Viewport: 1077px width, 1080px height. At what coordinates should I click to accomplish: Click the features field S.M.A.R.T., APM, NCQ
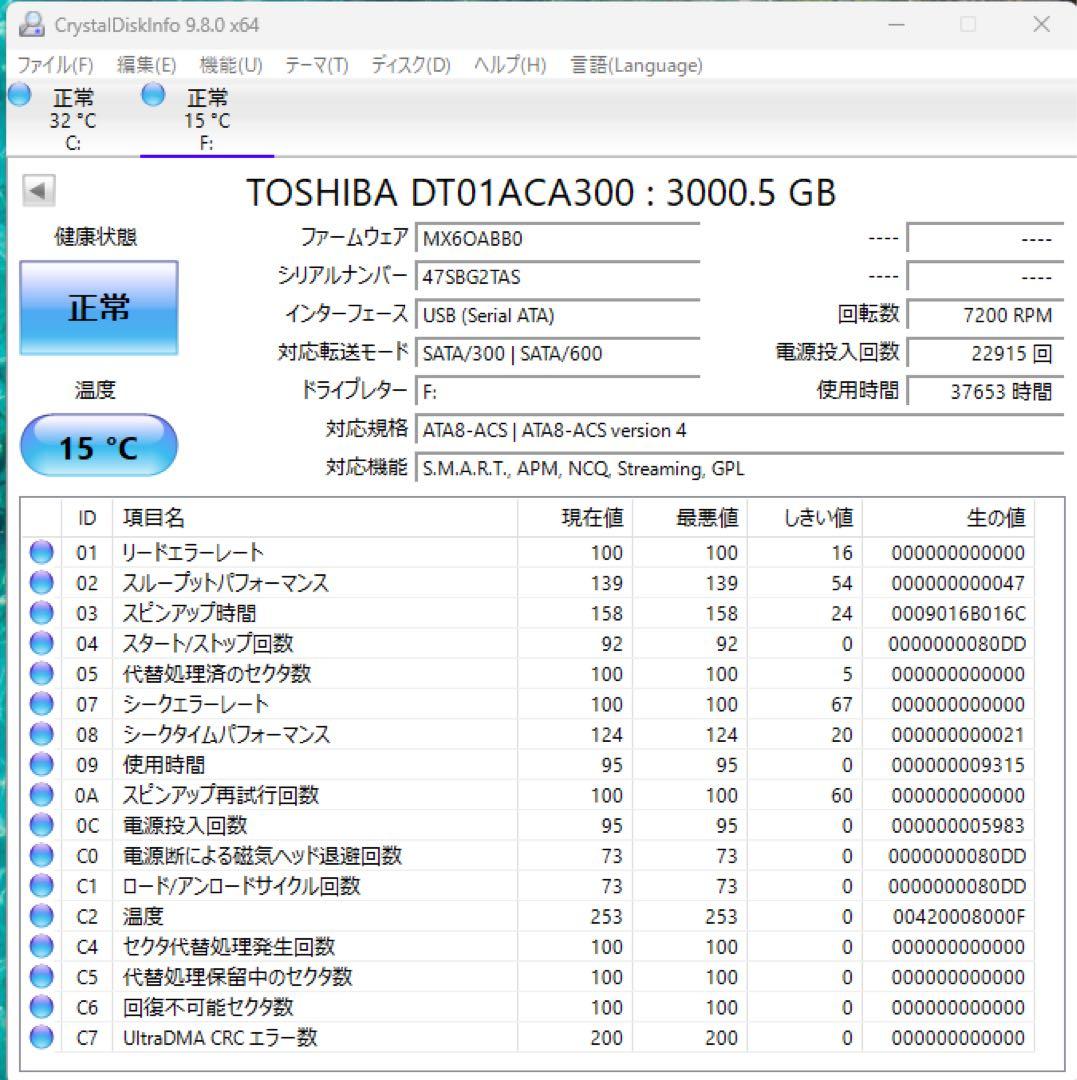coord(740,468)
